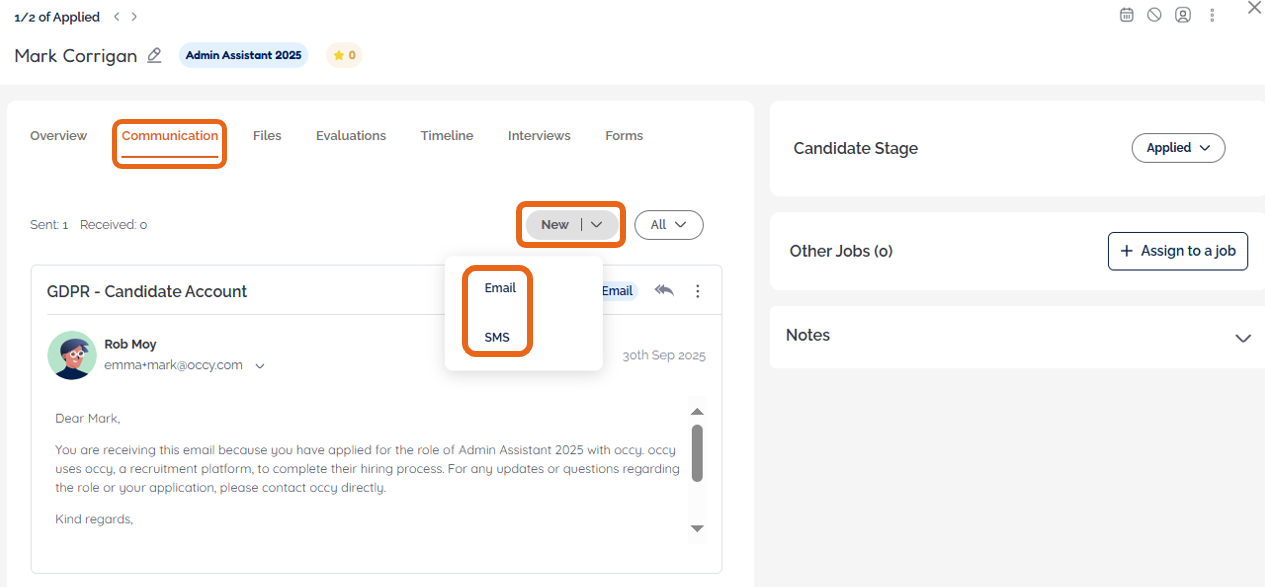Click the email body scrollbar down arrow
Screen dimensions: 1265x587
[x=698, y=528]
